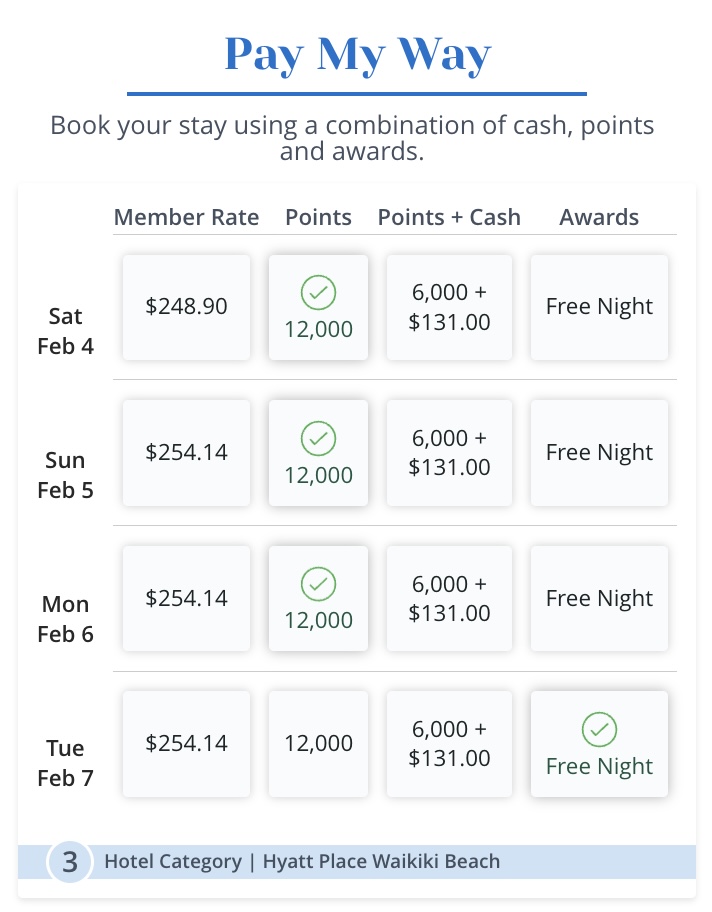
Task: Select $254.14 Member Rate for Mon Feb 6
Action: pos(186,598)
